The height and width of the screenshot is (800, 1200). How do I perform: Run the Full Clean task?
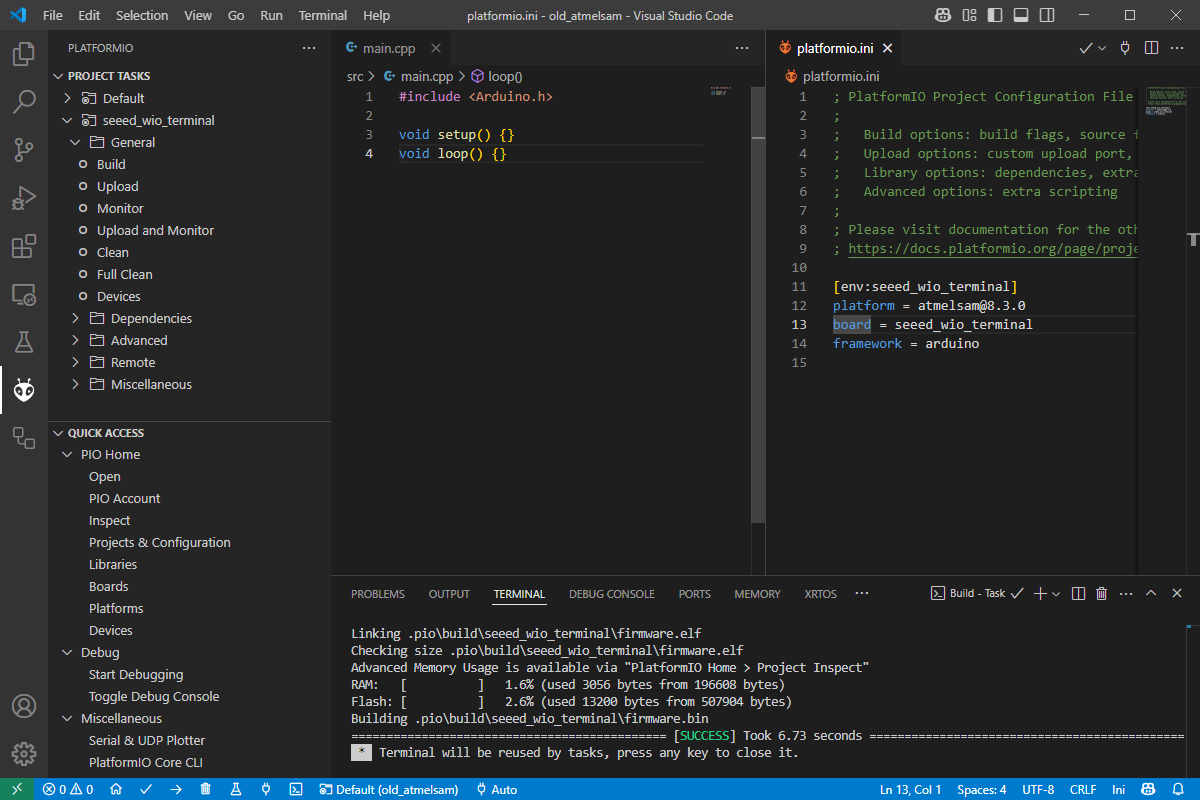125,274
